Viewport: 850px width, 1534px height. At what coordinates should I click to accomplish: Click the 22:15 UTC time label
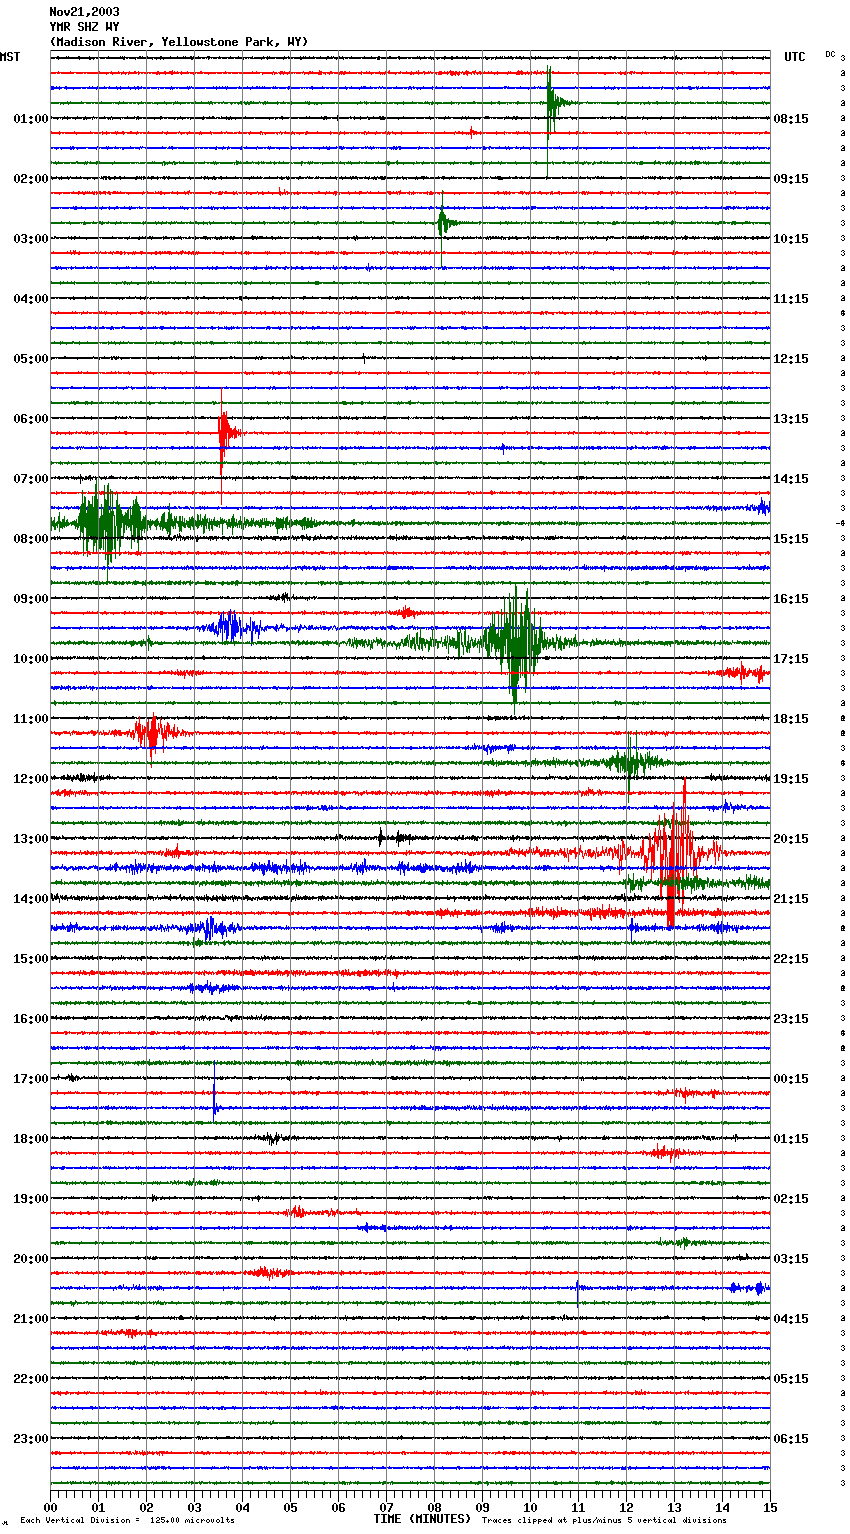tap(791, 959)
